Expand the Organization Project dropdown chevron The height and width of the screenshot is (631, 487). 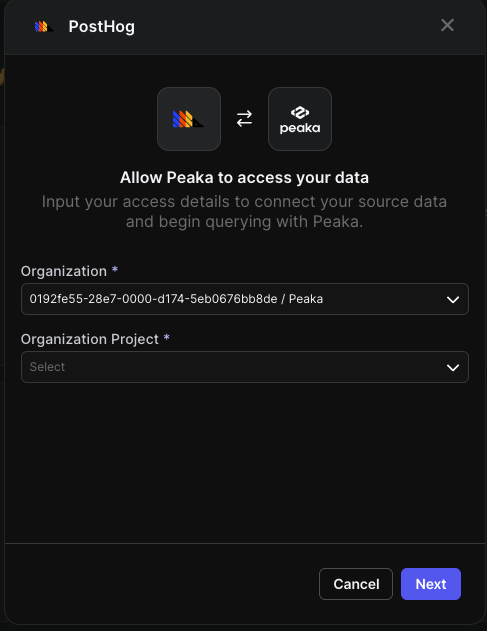pos(453,367)
